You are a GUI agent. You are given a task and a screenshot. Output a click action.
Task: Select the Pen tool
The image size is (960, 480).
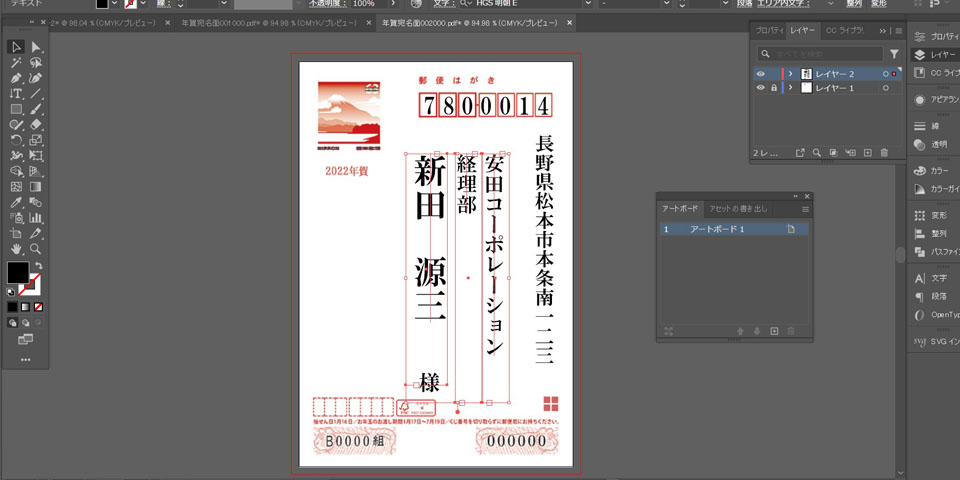pyautogui.click(x=17, y=78)
